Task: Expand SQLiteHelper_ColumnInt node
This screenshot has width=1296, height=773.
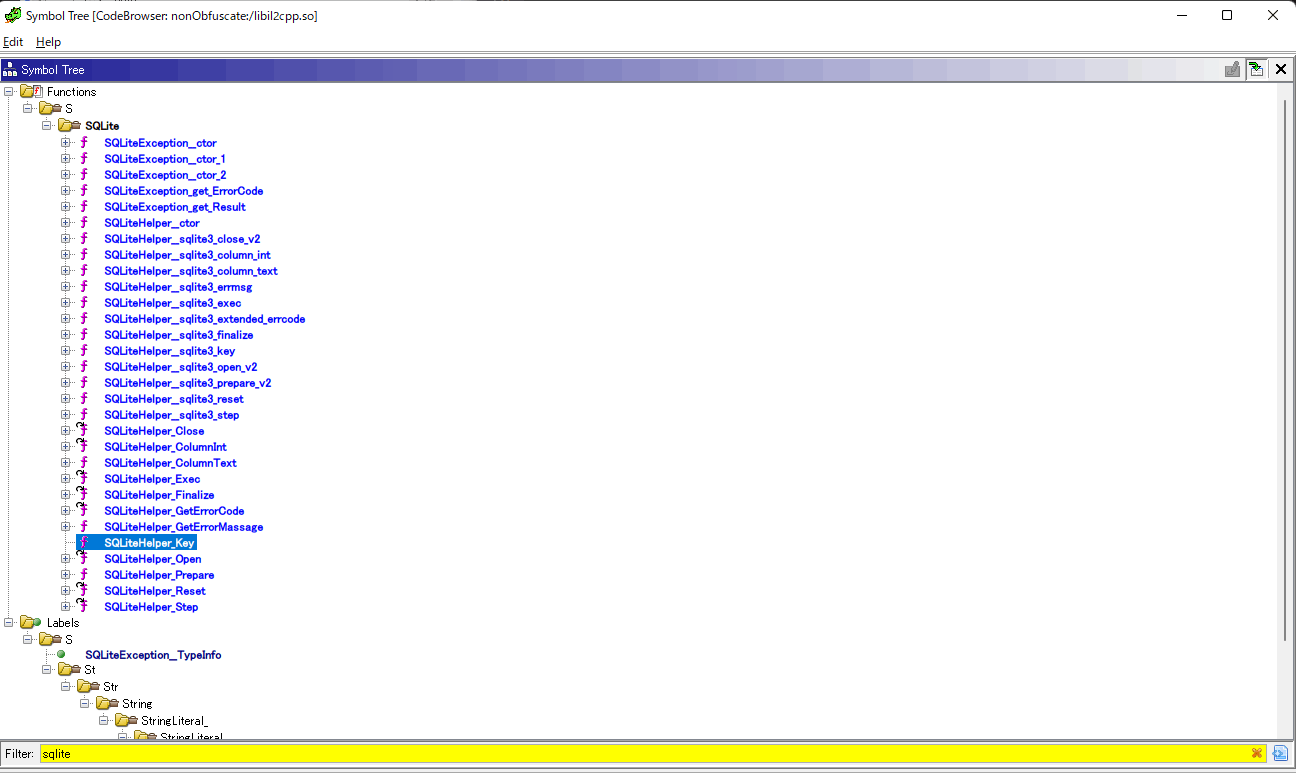Action: [x=66, y=447]
